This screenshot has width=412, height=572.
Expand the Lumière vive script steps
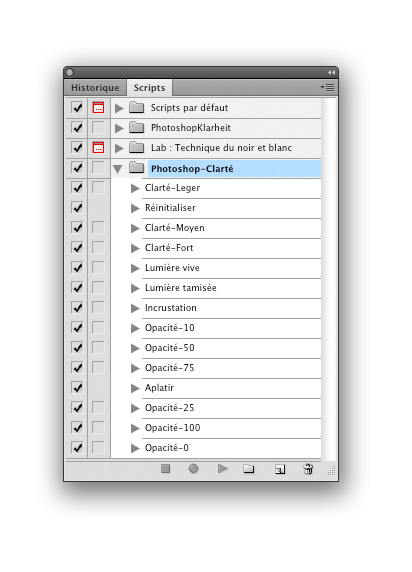tap(135, 268)
